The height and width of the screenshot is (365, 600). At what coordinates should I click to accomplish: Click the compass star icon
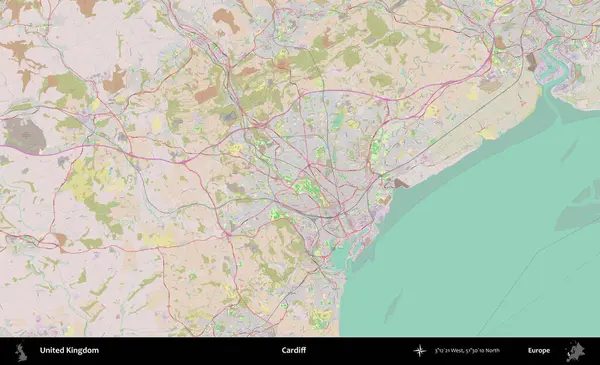(x=420, y=350)
